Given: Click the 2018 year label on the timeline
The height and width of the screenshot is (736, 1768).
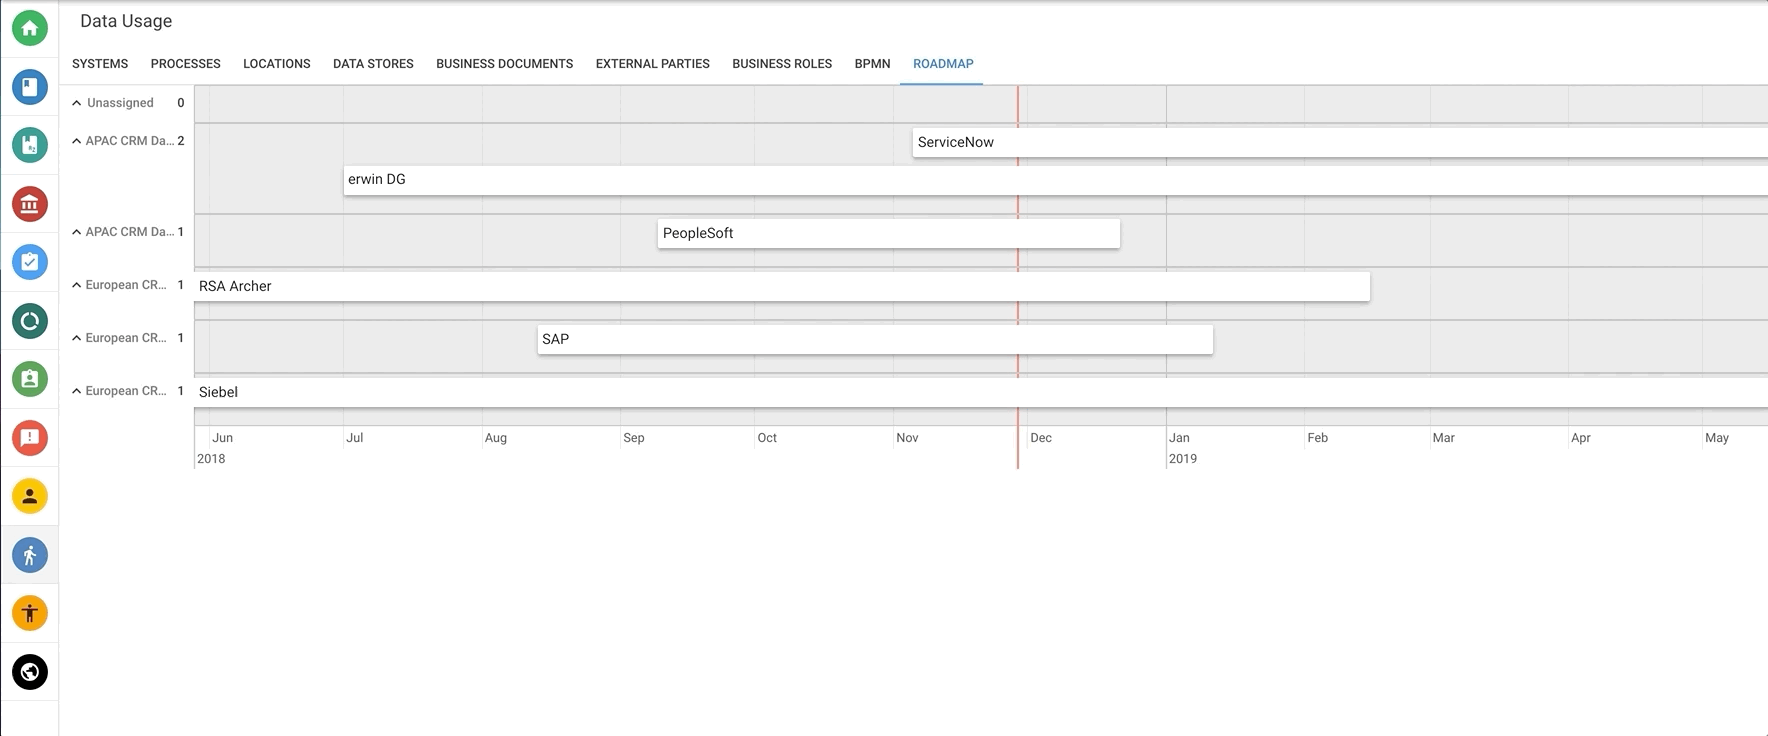Looking at the screenshot, I should [x=211, y=459].
